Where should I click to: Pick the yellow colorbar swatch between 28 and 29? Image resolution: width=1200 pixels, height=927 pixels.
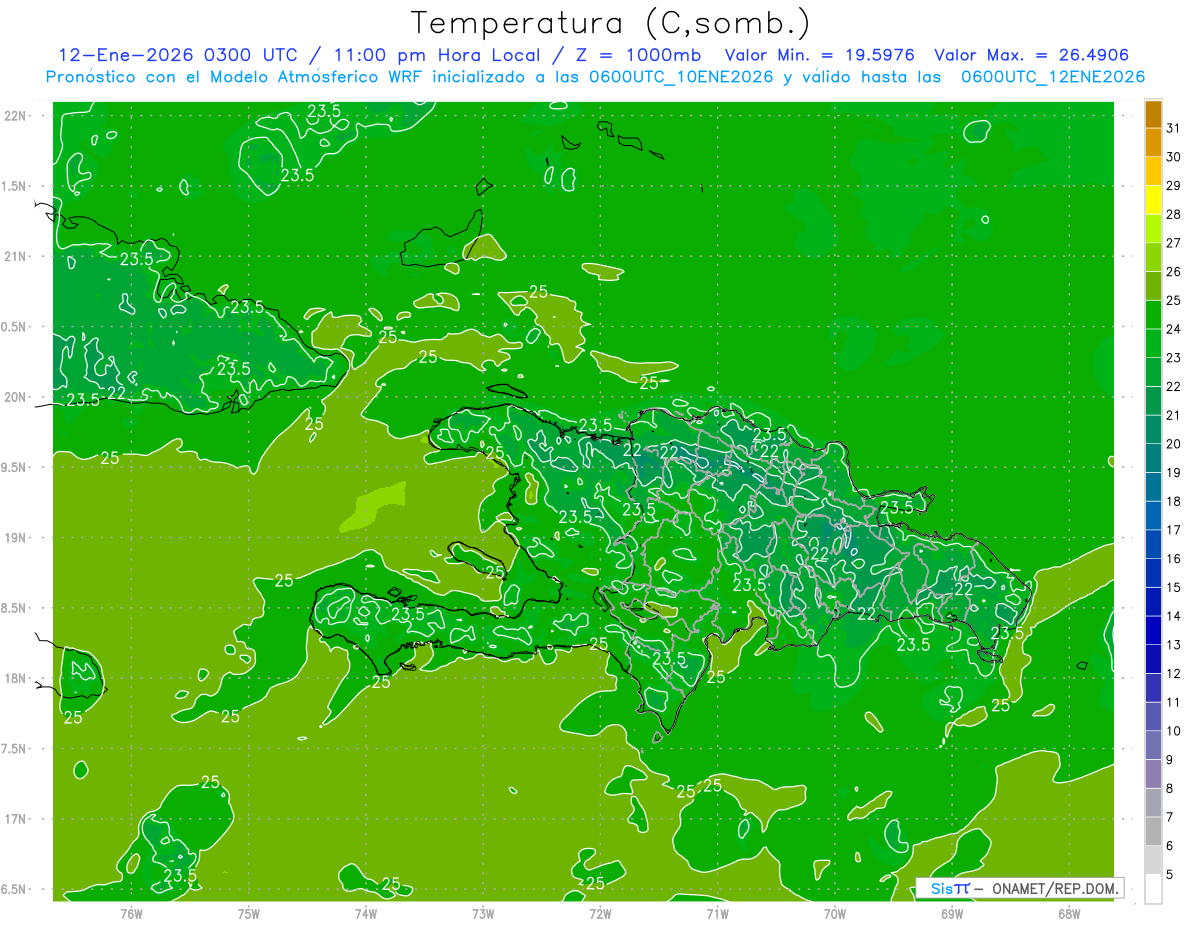click(1153, 200)
